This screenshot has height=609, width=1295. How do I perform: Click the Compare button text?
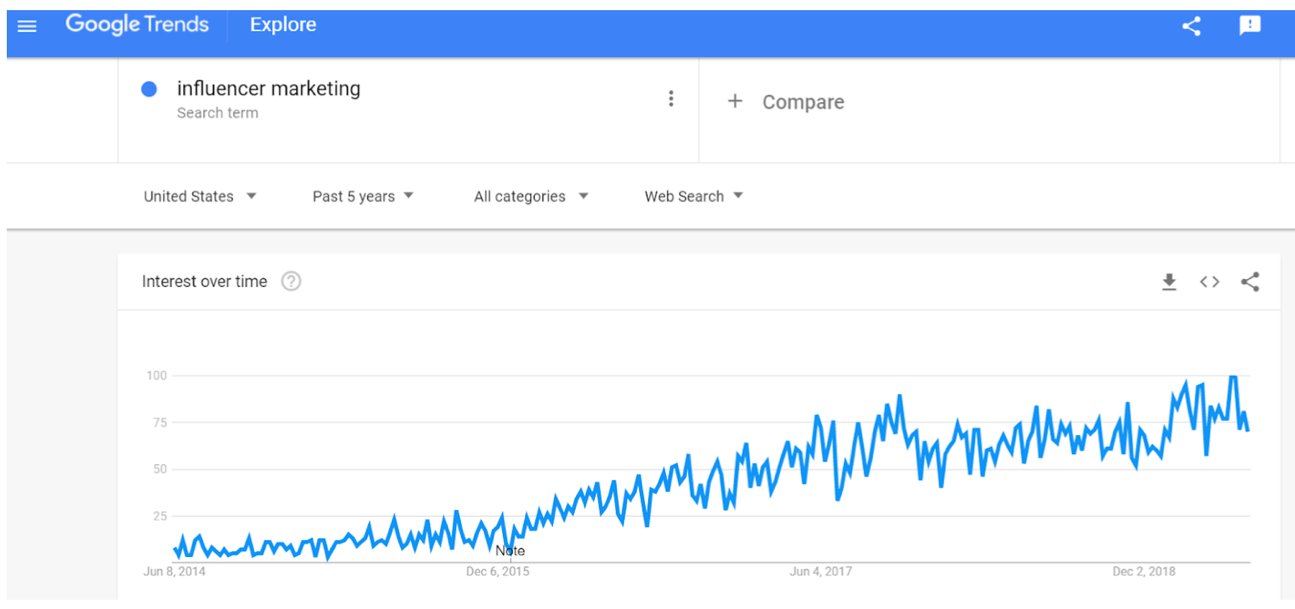[803, 102]
